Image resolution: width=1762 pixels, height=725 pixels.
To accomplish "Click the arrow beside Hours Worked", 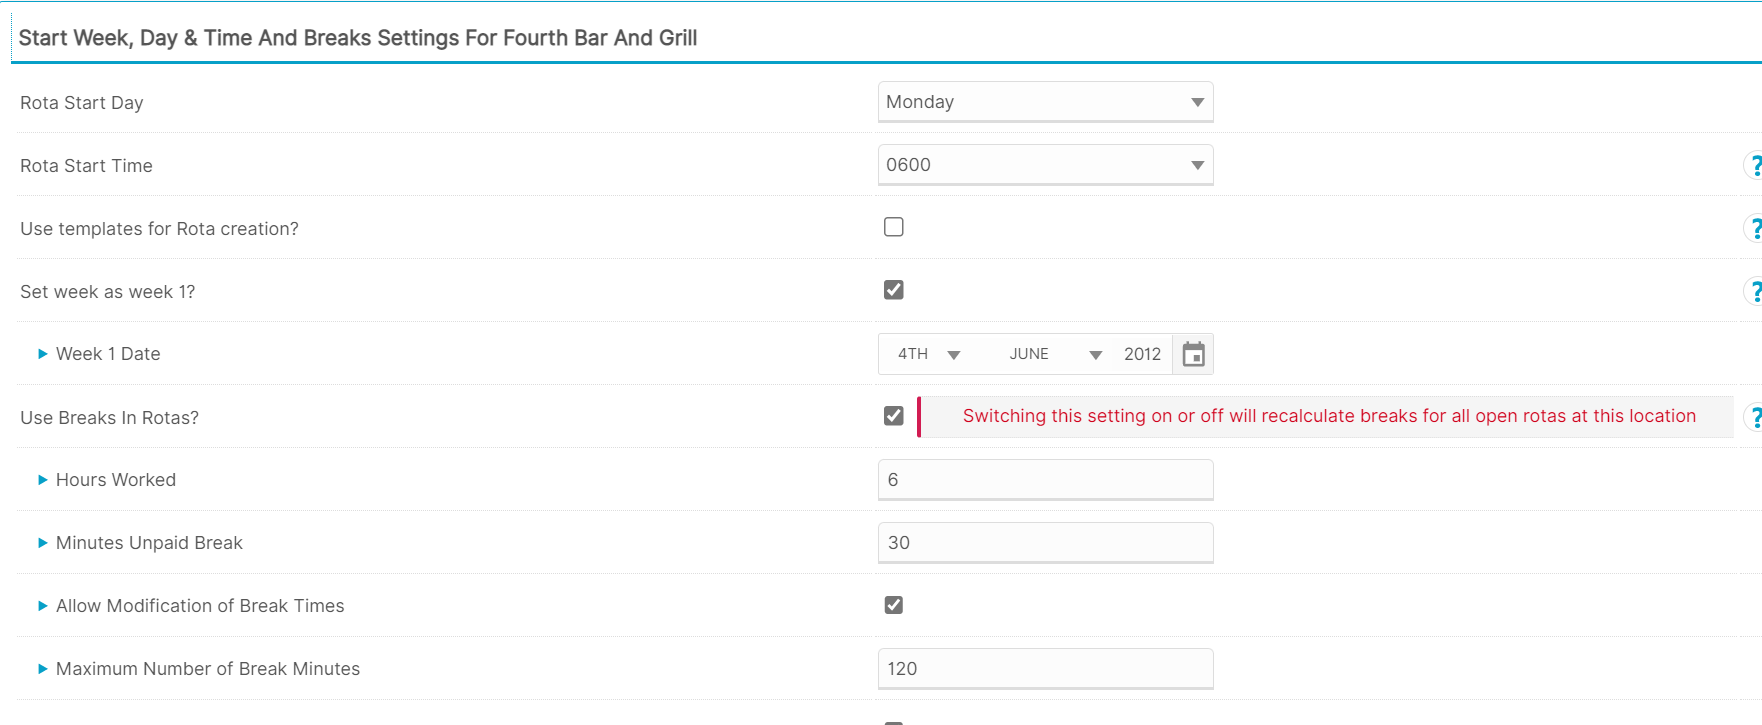I will click(42, 480).
